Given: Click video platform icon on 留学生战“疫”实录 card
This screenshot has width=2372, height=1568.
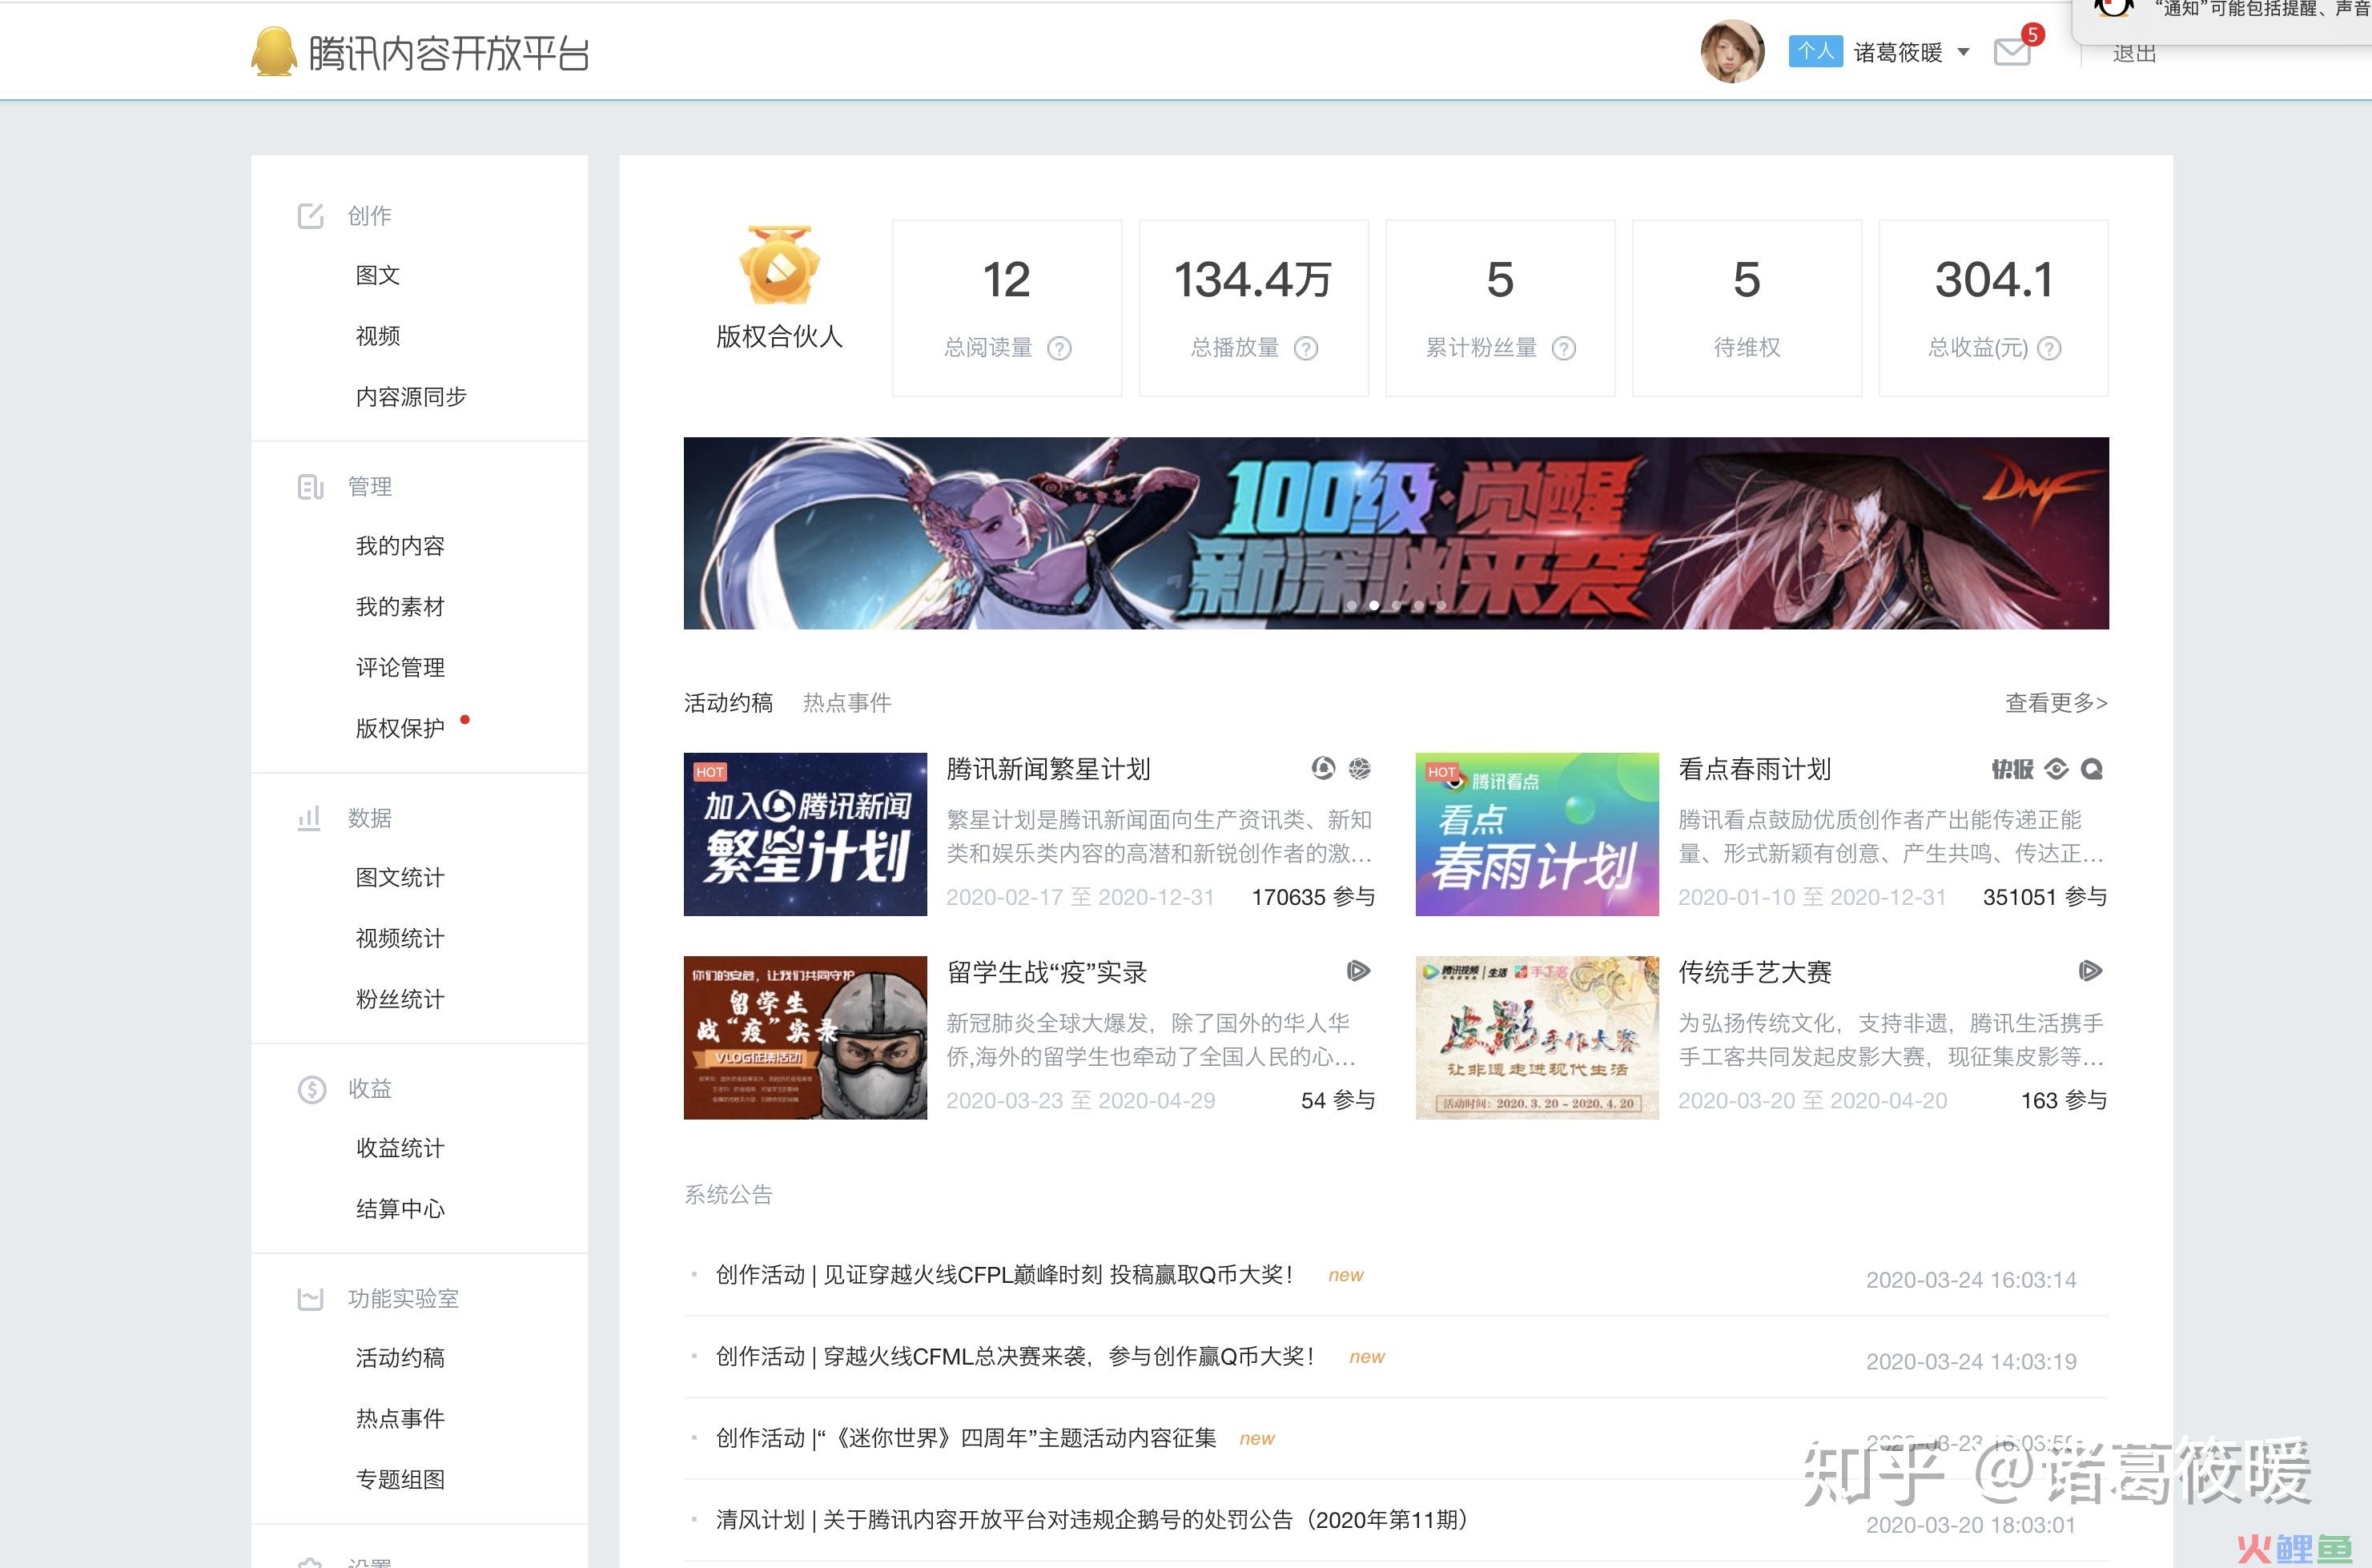Looking at the screenshot, I should (x=1358, y=970).
